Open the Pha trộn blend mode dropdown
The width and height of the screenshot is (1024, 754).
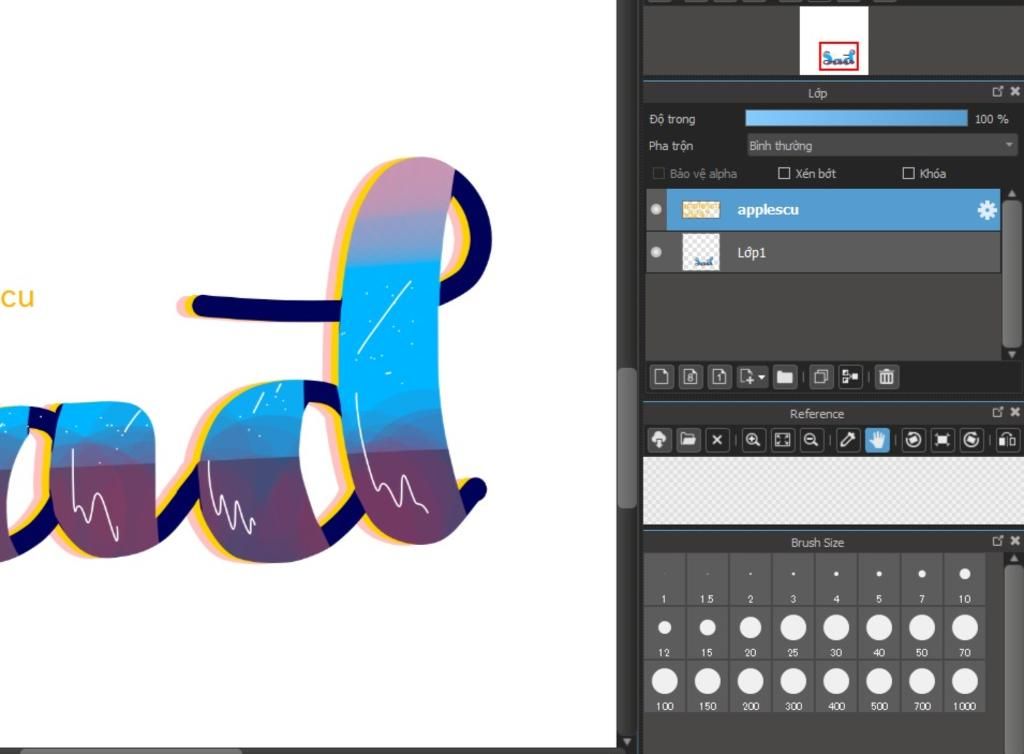pyautogui.click(x=882, y=145)
